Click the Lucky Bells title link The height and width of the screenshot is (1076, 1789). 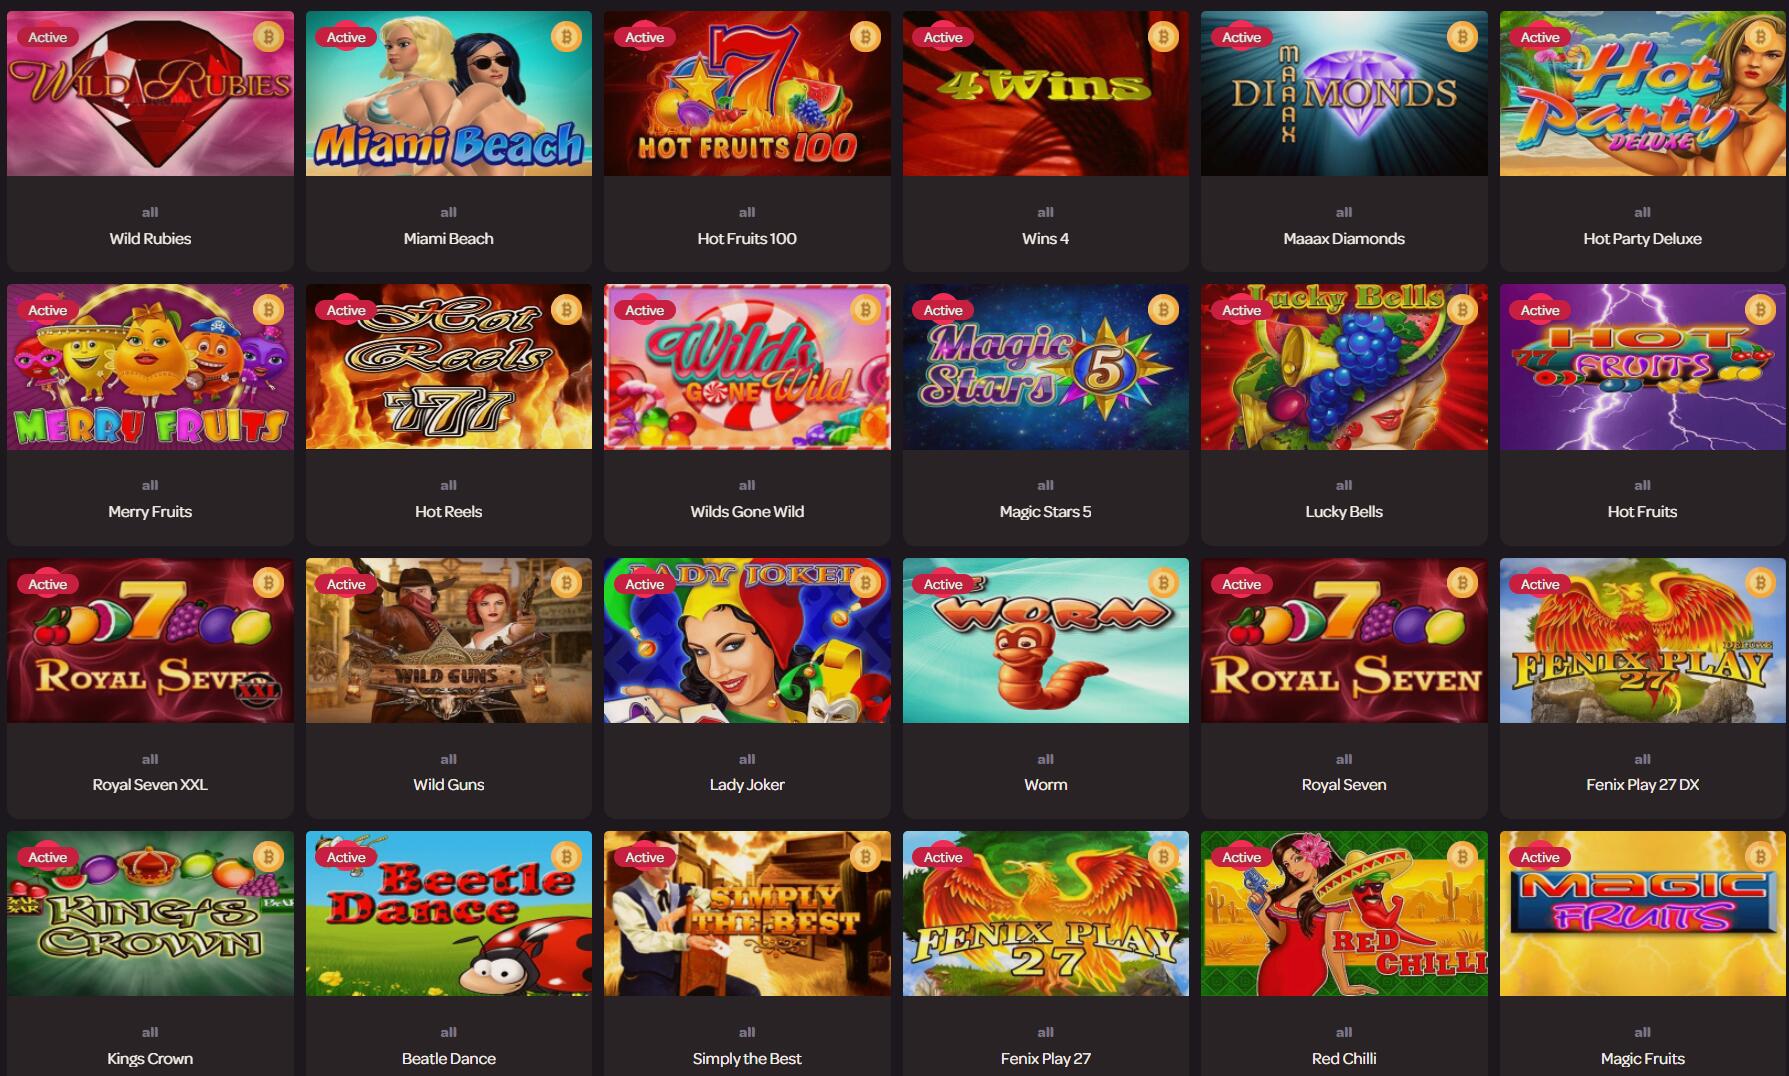(x=1344, y=511)
